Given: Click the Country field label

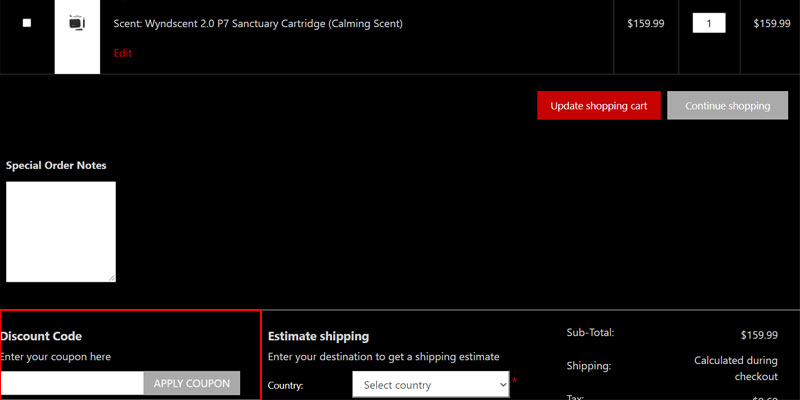Looking at the screenshot, I should click(286, 385).
